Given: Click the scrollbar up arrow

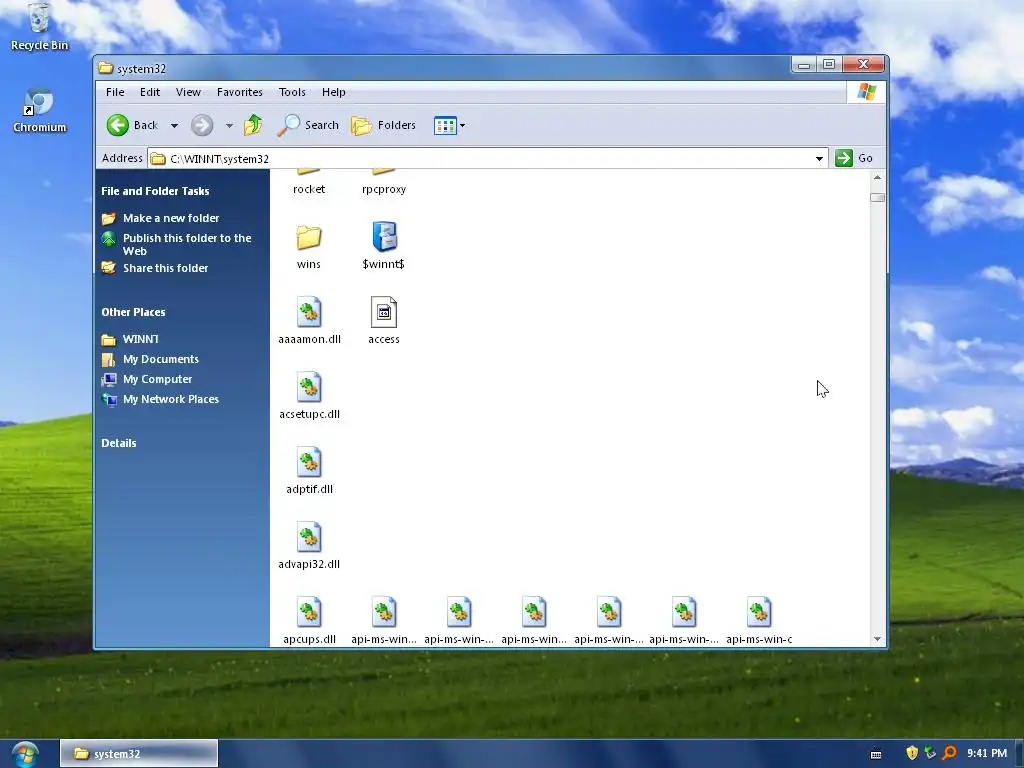Looking at the screenshot, I should click(x=877, y=177).
